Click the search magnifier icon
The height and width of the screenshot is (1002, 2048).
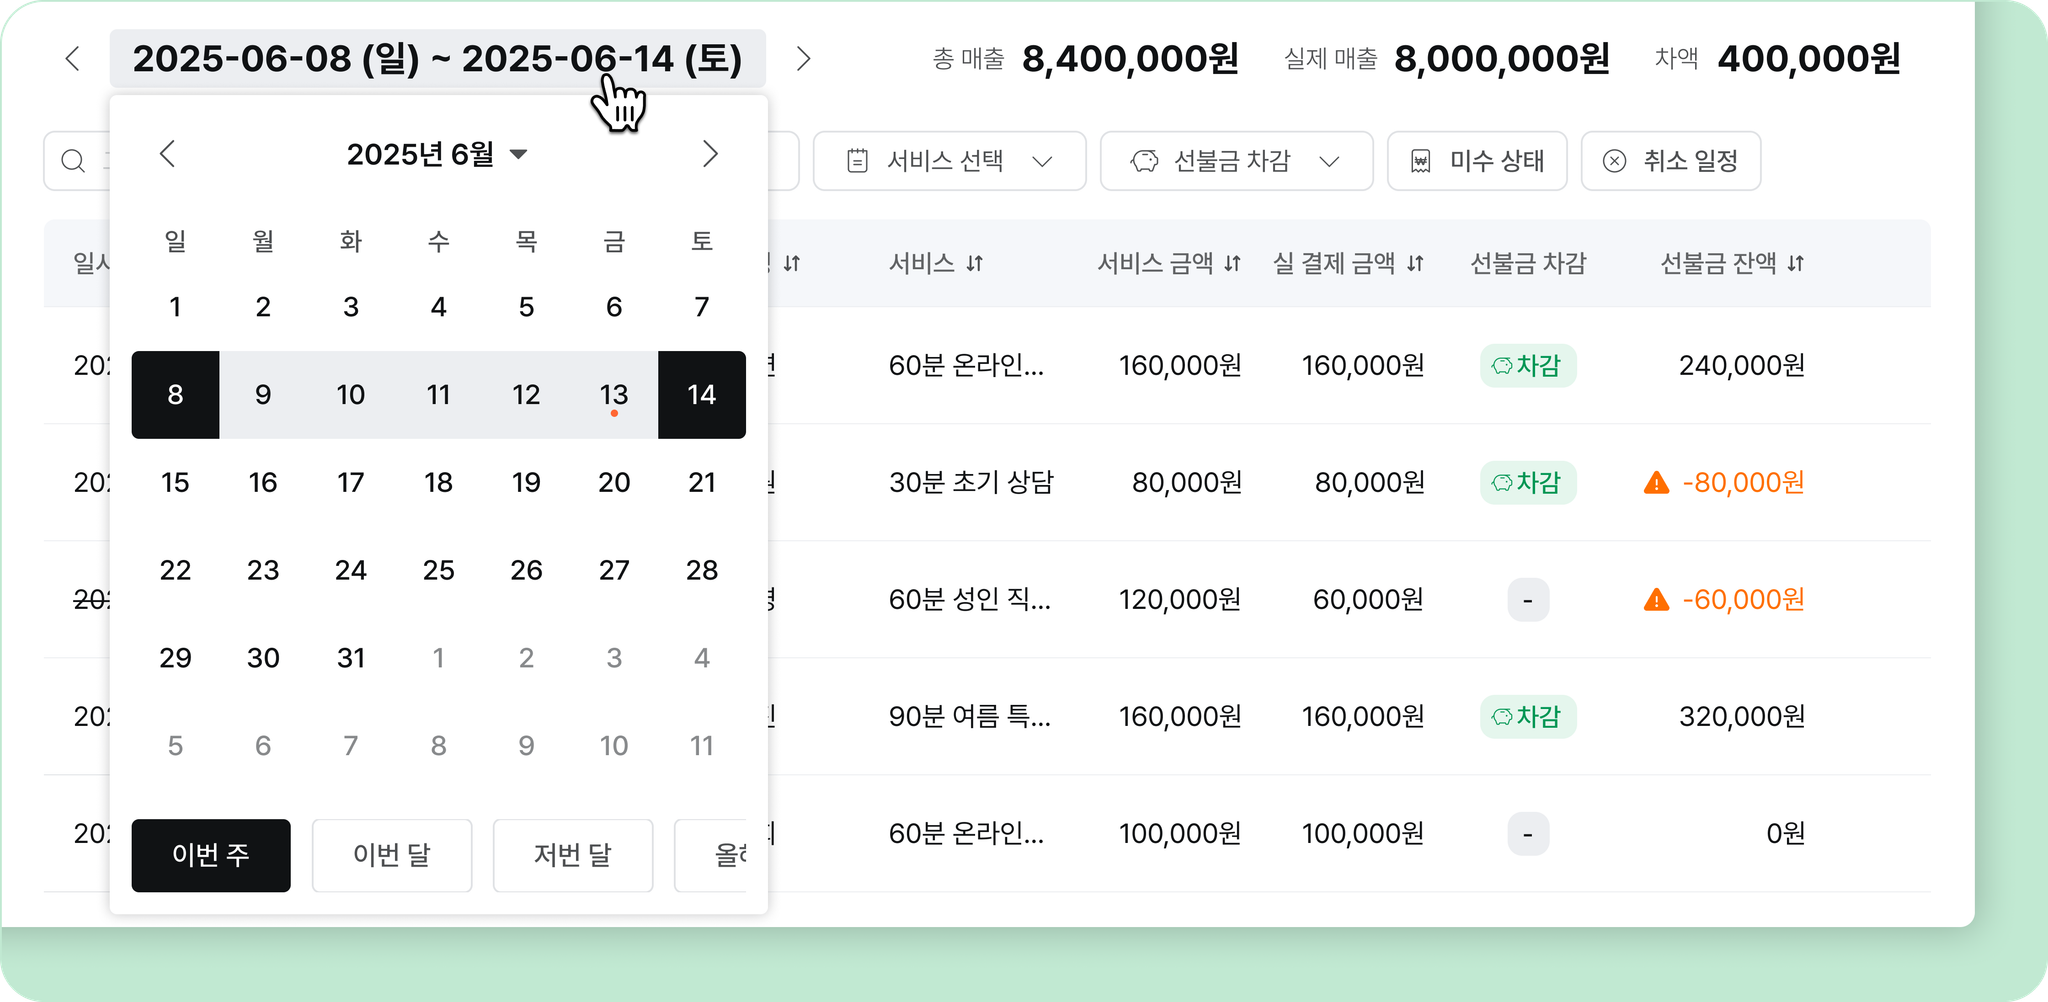coord(73,161)
